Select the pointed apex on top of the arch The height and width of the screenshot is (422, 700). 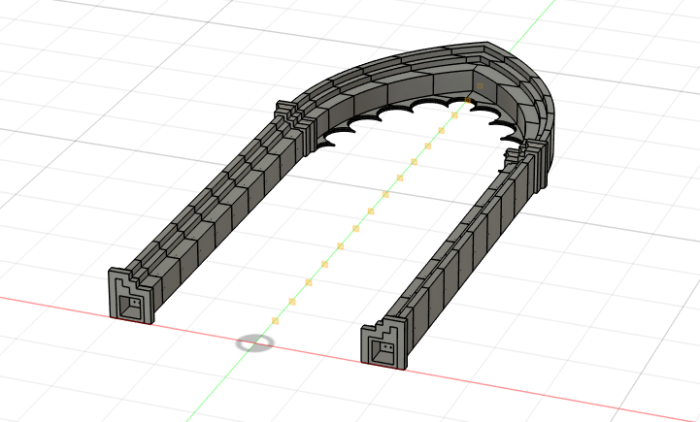point(487,44)
